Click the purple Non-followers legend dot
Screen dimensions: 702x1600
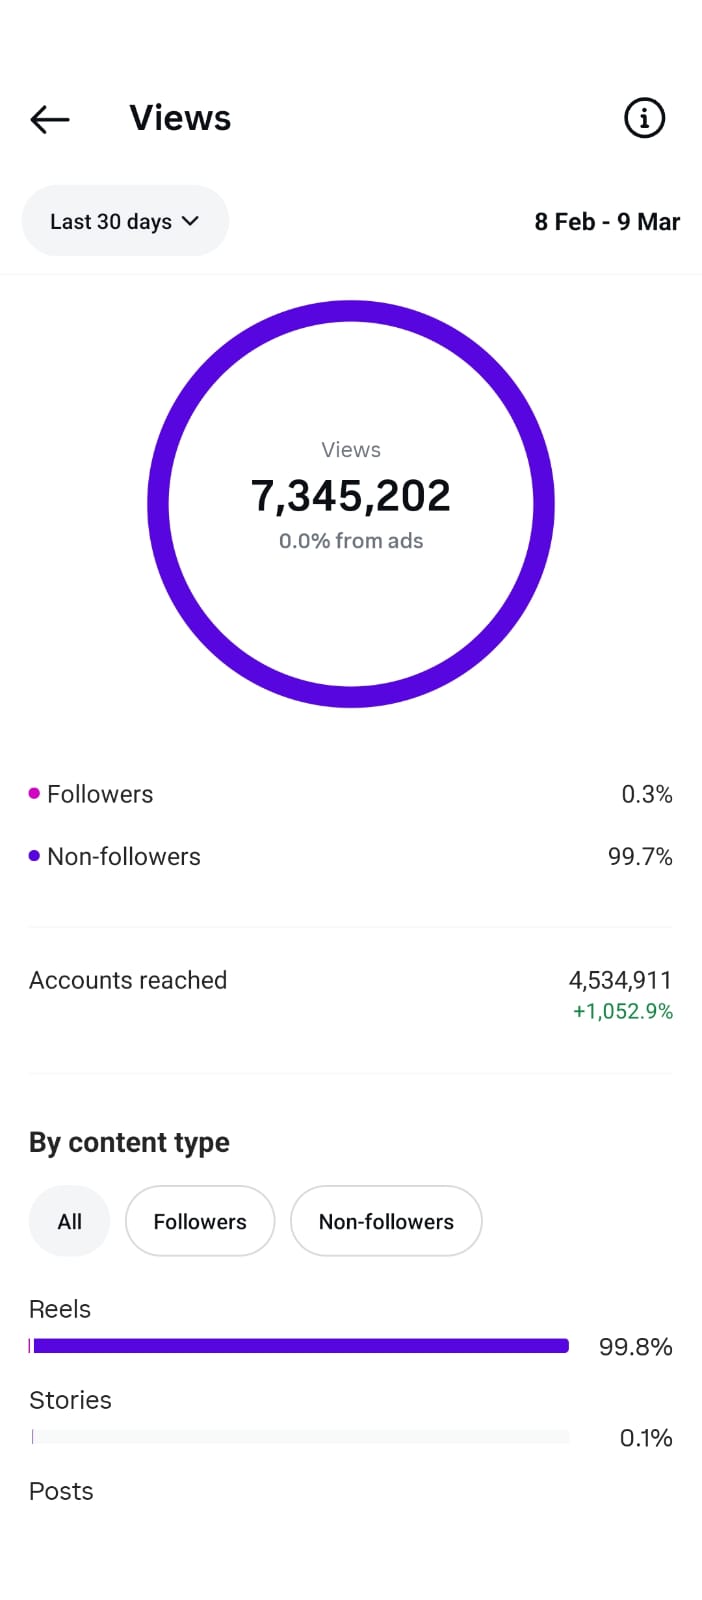(34, 856)
